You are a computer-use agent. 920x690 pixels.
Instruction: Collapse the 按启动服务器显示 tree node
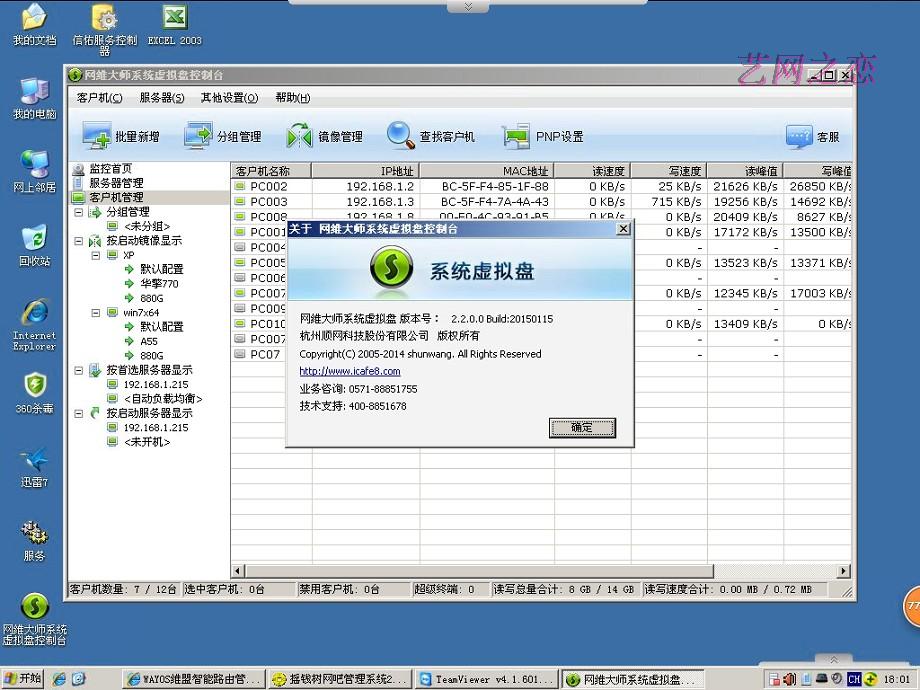click(x=79, y=414)
